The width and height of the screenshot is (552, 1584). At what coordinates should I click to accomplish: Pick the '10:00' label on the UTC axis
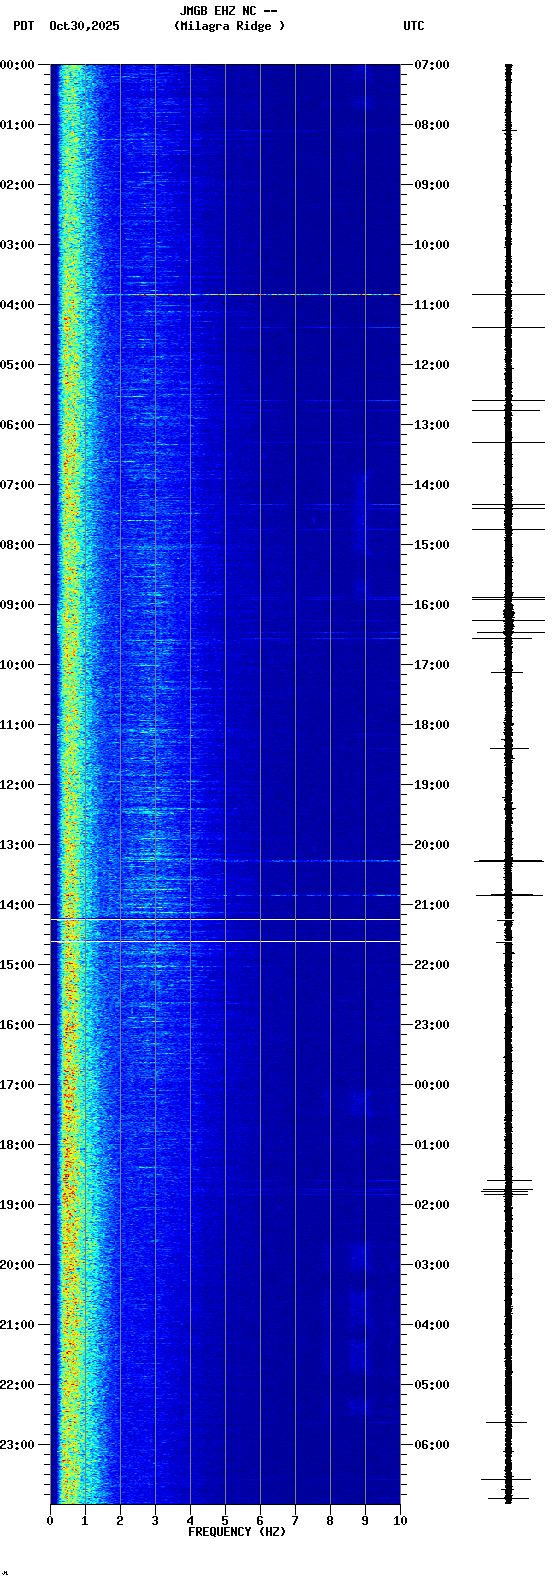pyautogui.click(x=432, y=245)
